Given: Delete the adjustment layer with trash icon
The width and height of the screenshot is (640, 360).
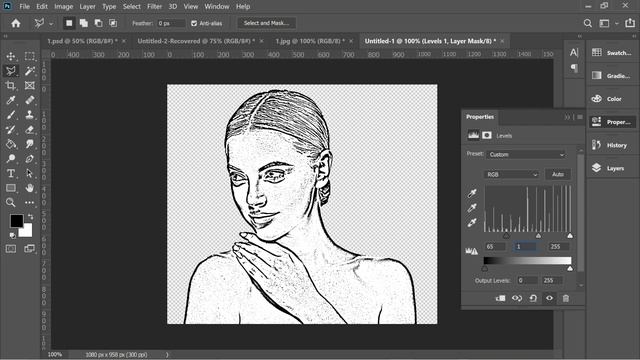Looking at the screenshot, I should [x=566, y=298].
